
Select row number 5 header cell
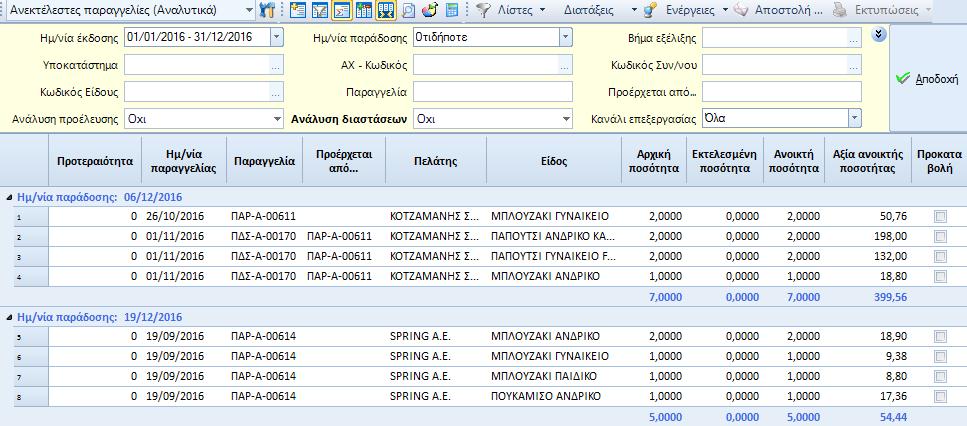(31, 337)
